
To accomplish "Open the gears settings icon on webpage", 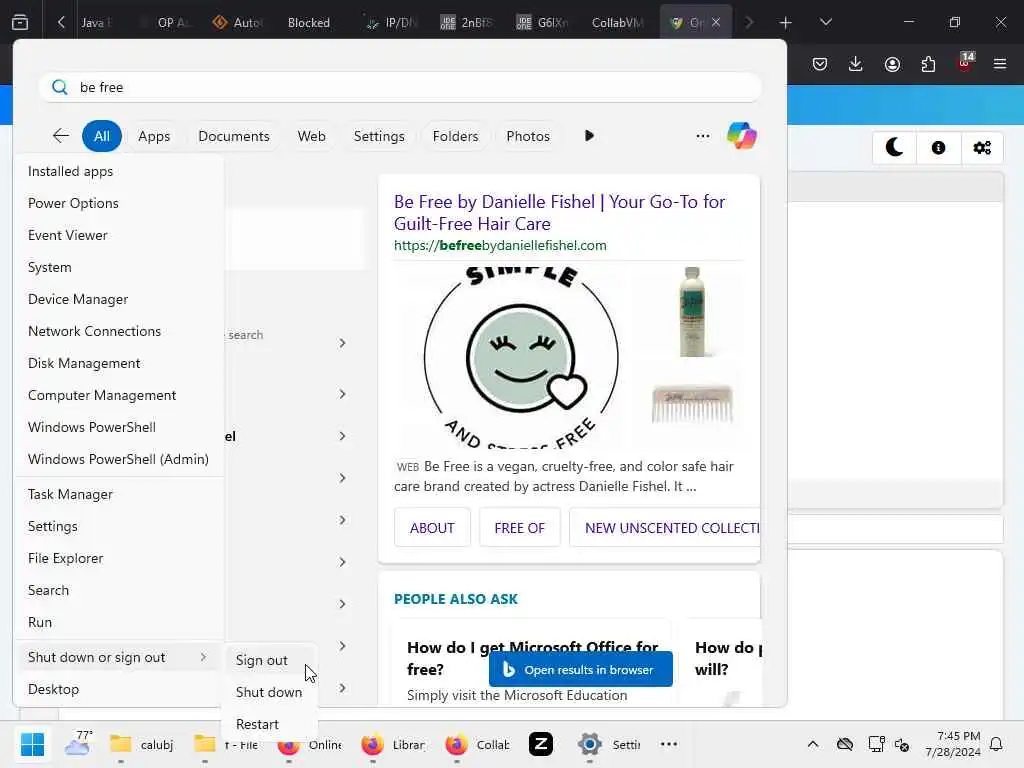I will pyautogui.click(x=982, y=148).
